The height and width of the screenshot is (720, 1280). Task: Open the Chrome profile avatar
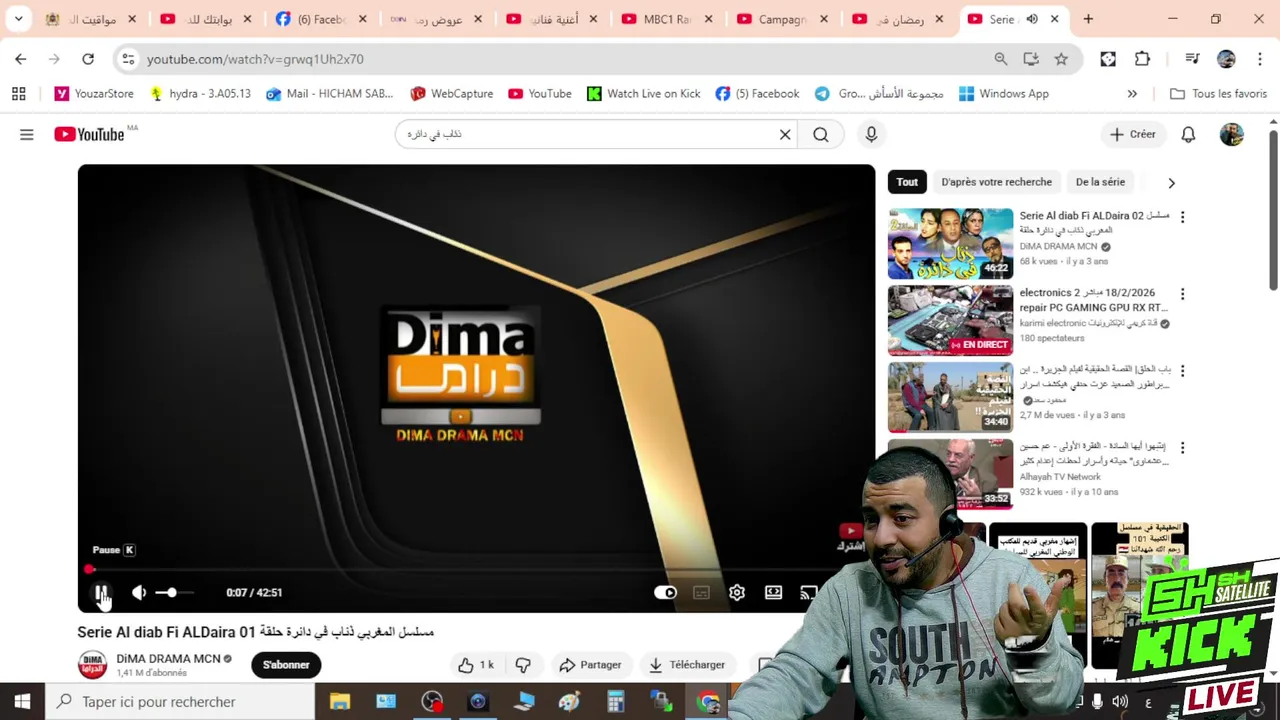pyautogui.click(x=1226, y=59)
